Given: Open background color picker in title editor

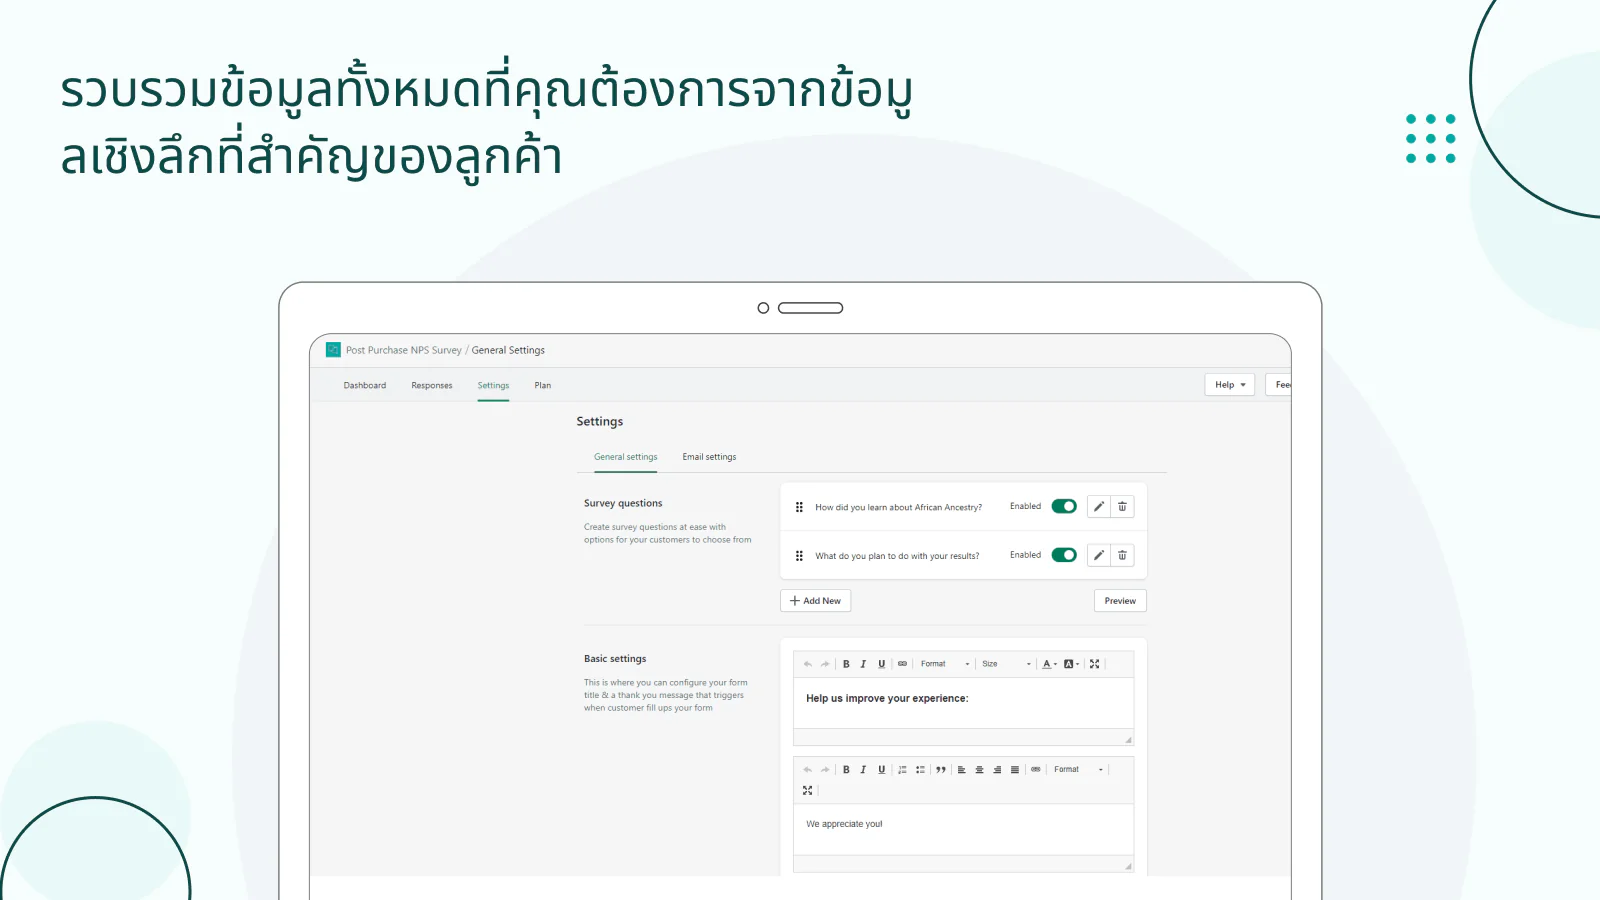Looking at the screenshot, I should [x=1071, y=664].
